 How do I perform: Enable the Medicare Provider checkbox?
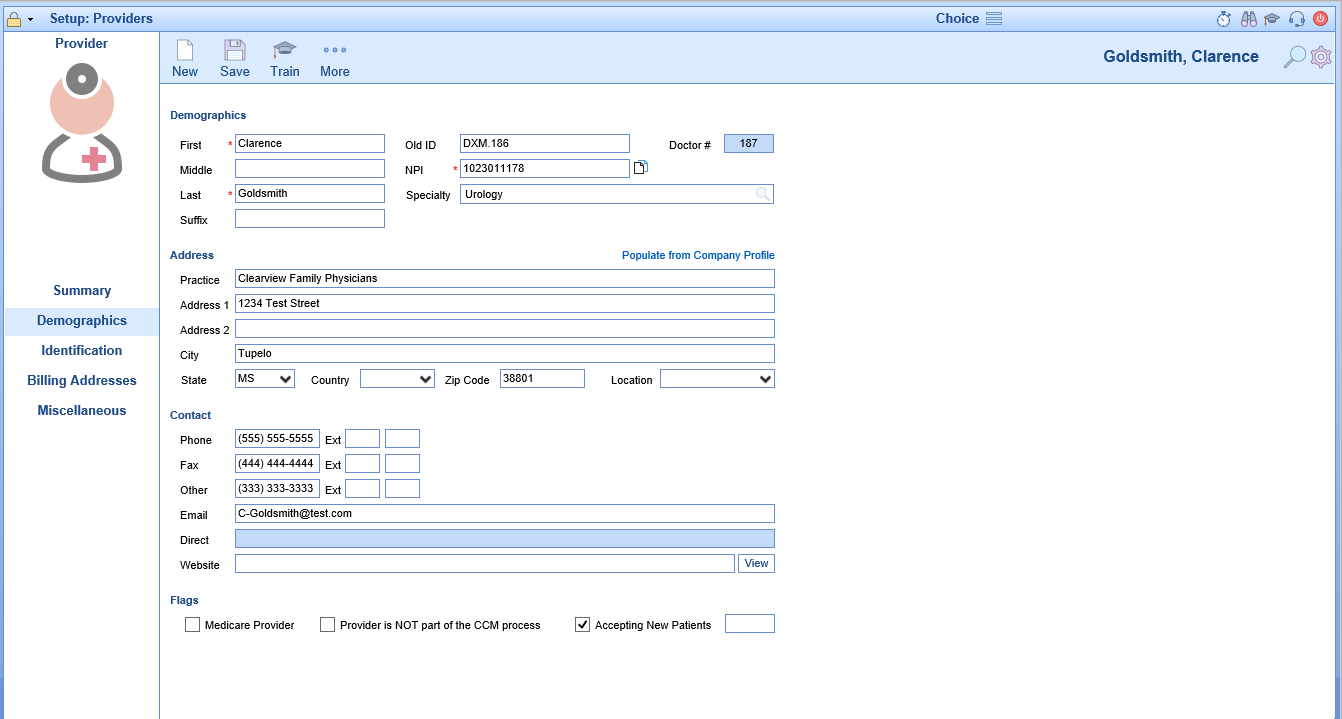click(193, 625)
